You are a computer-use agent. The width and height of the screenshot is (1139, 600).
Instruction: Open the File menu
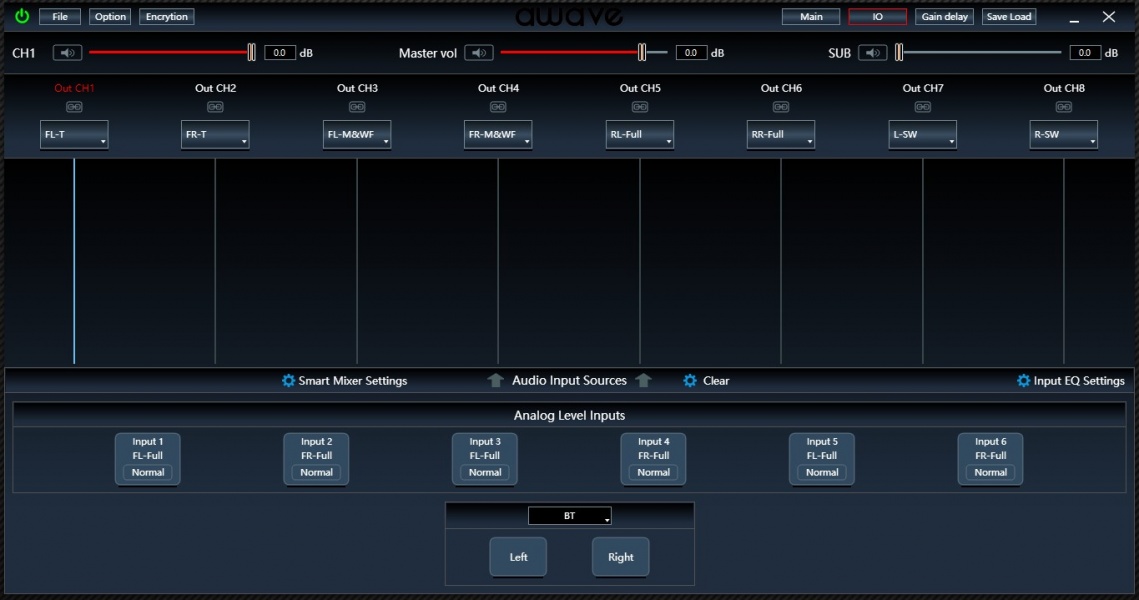pyautogui.click(x=60, y=17)
